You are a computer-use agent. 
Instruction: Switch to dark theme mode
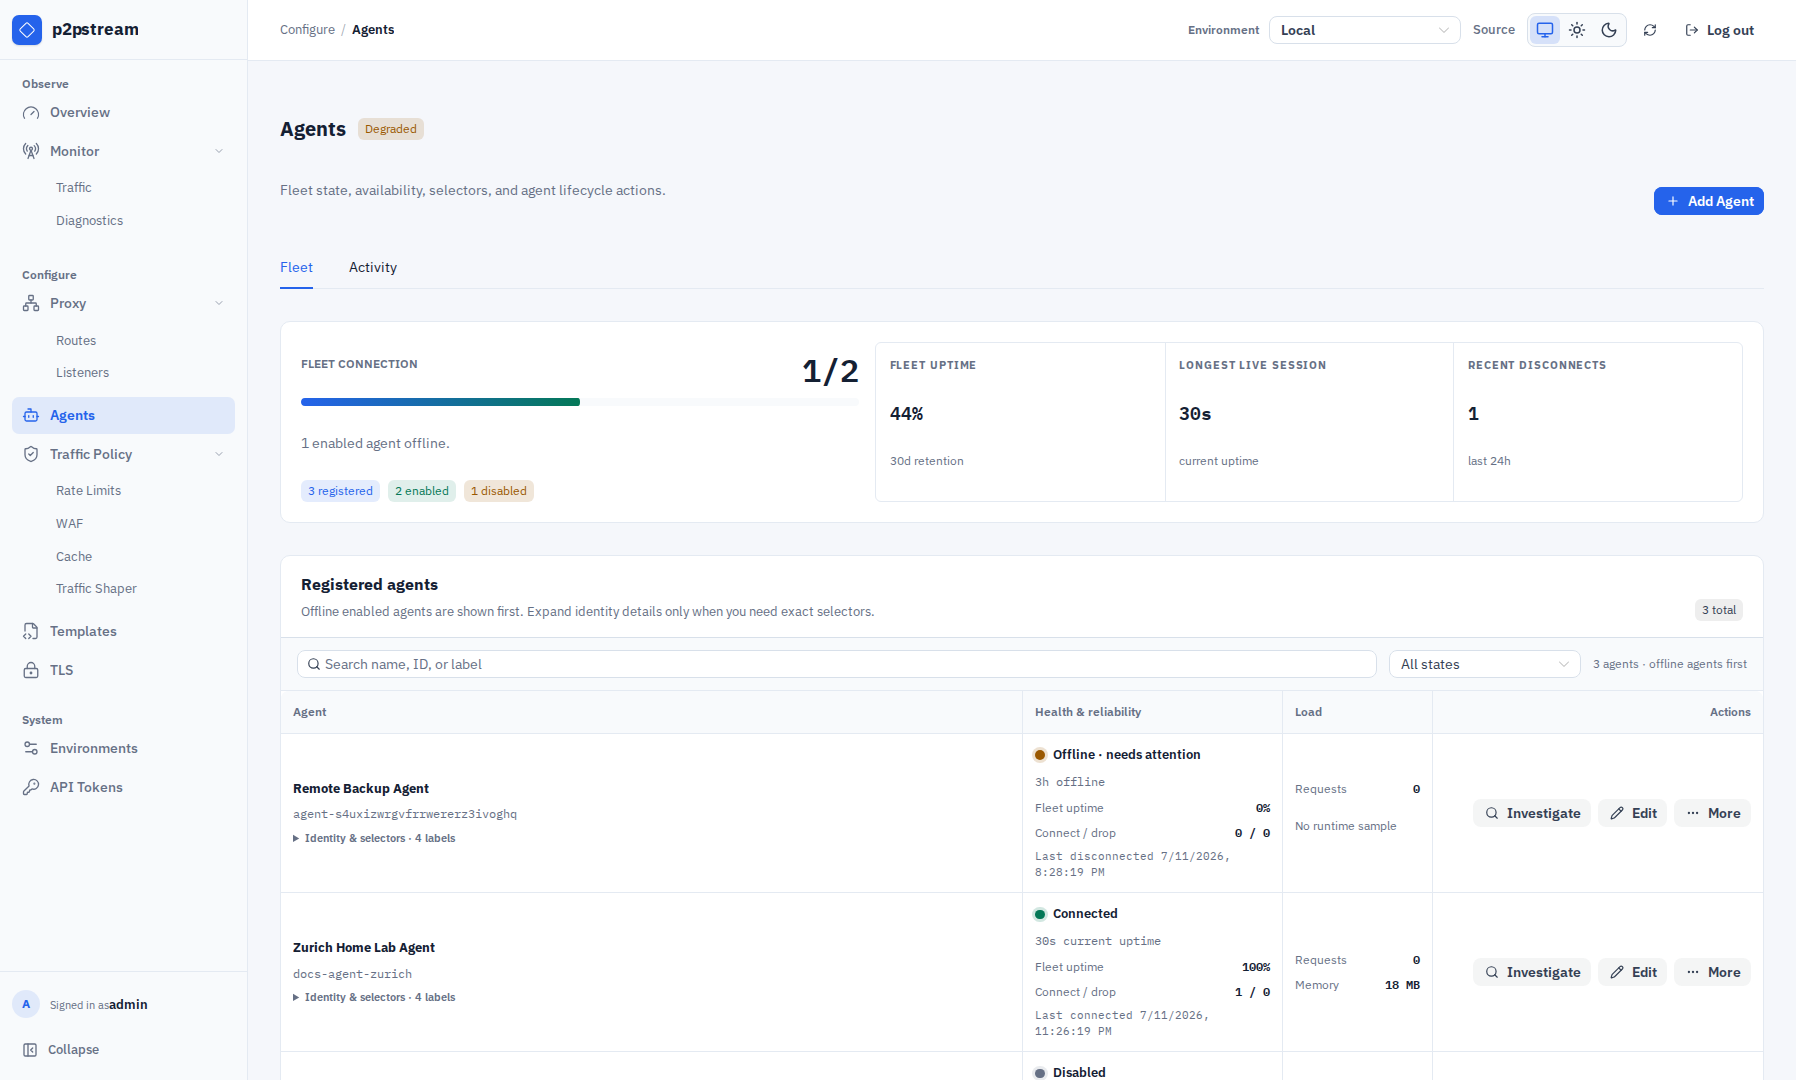click(1609, 30)
